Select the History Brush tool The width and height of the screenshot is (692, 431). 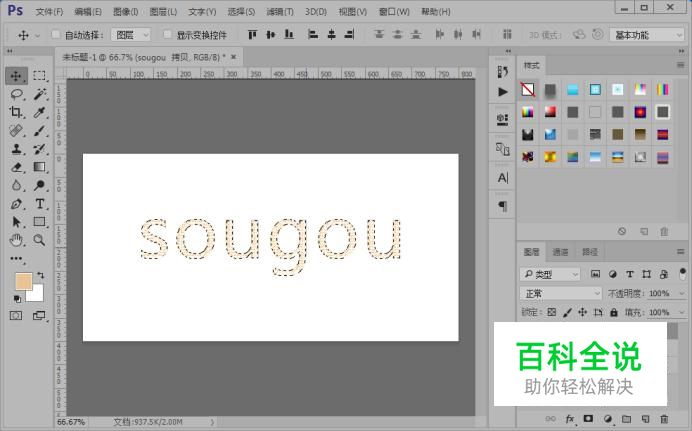click(40, 149)
